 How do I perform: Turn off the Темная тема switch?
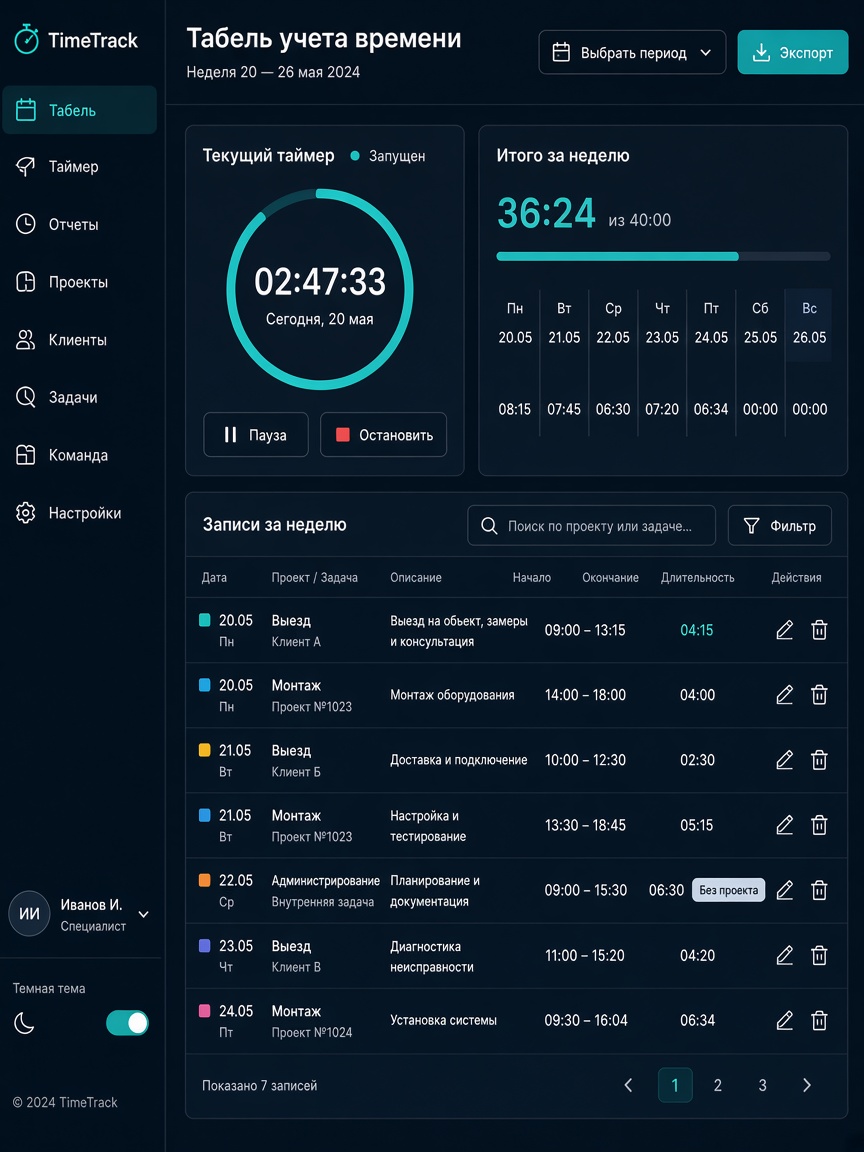point(127,1023)
